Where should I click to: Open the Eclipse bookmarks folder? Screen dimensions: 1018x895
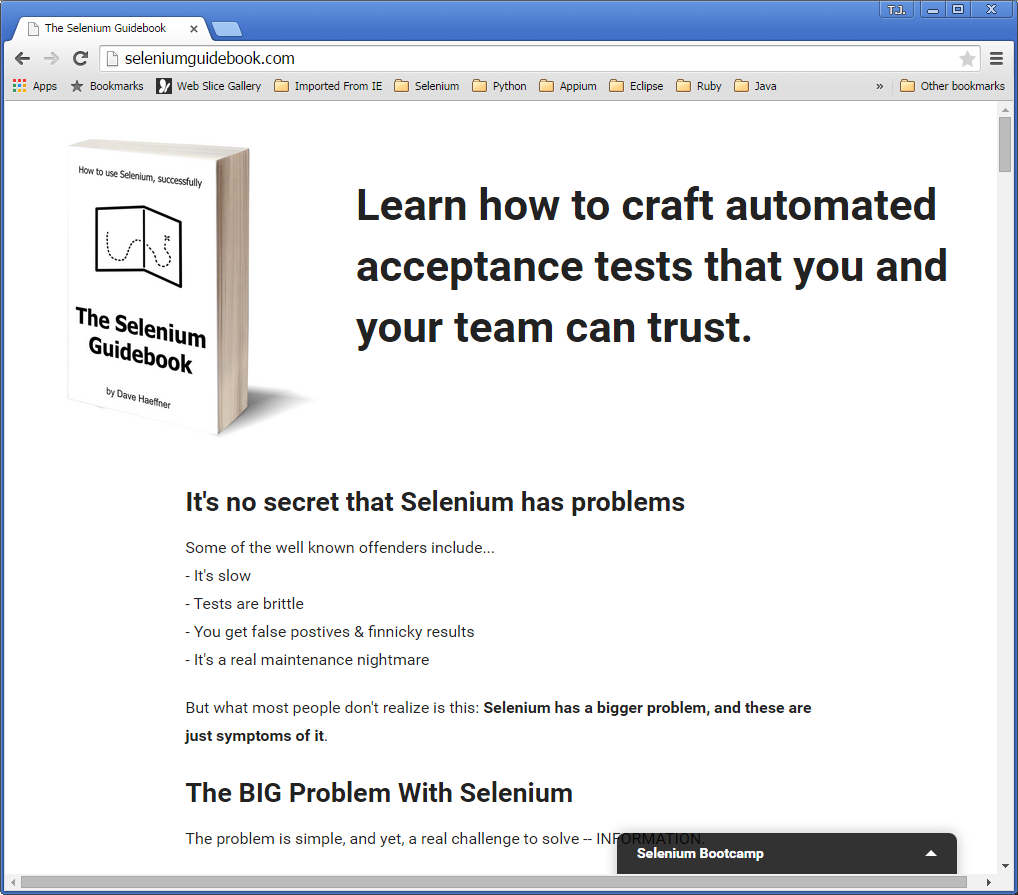click(x=636, y=86)
